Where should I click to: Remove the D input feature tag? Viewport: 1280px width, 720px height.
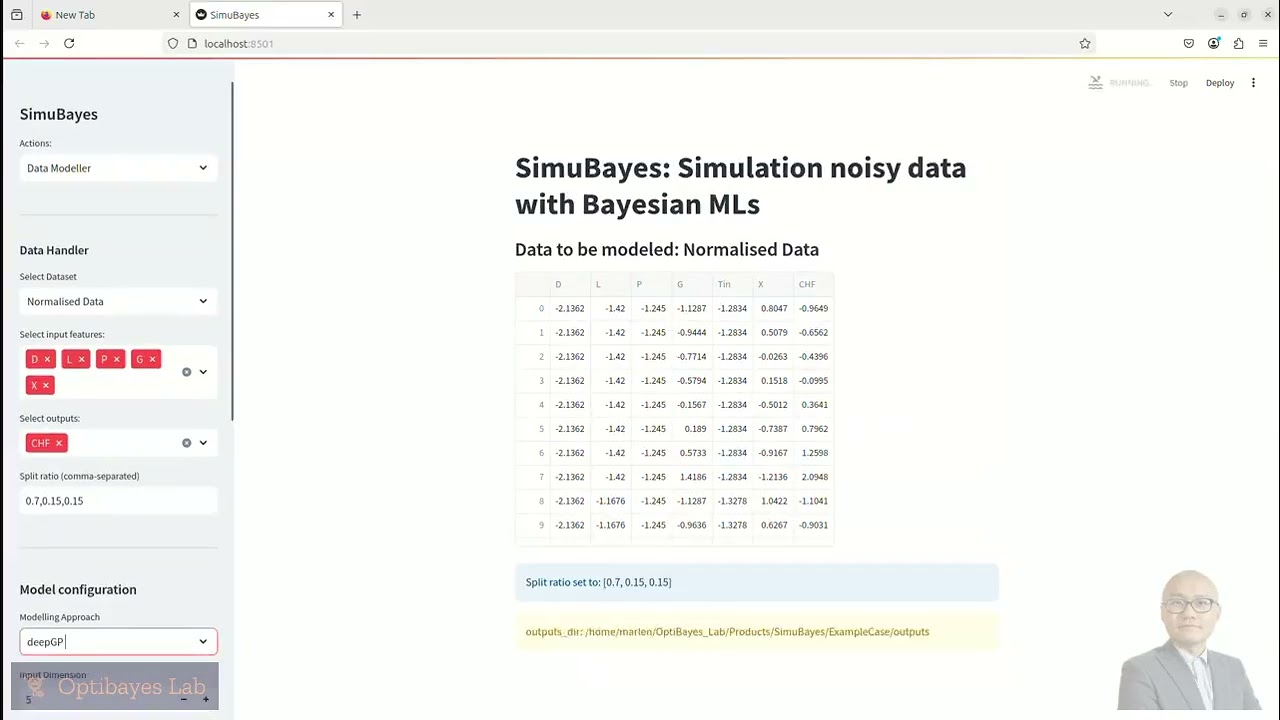[x=47, y=359]
